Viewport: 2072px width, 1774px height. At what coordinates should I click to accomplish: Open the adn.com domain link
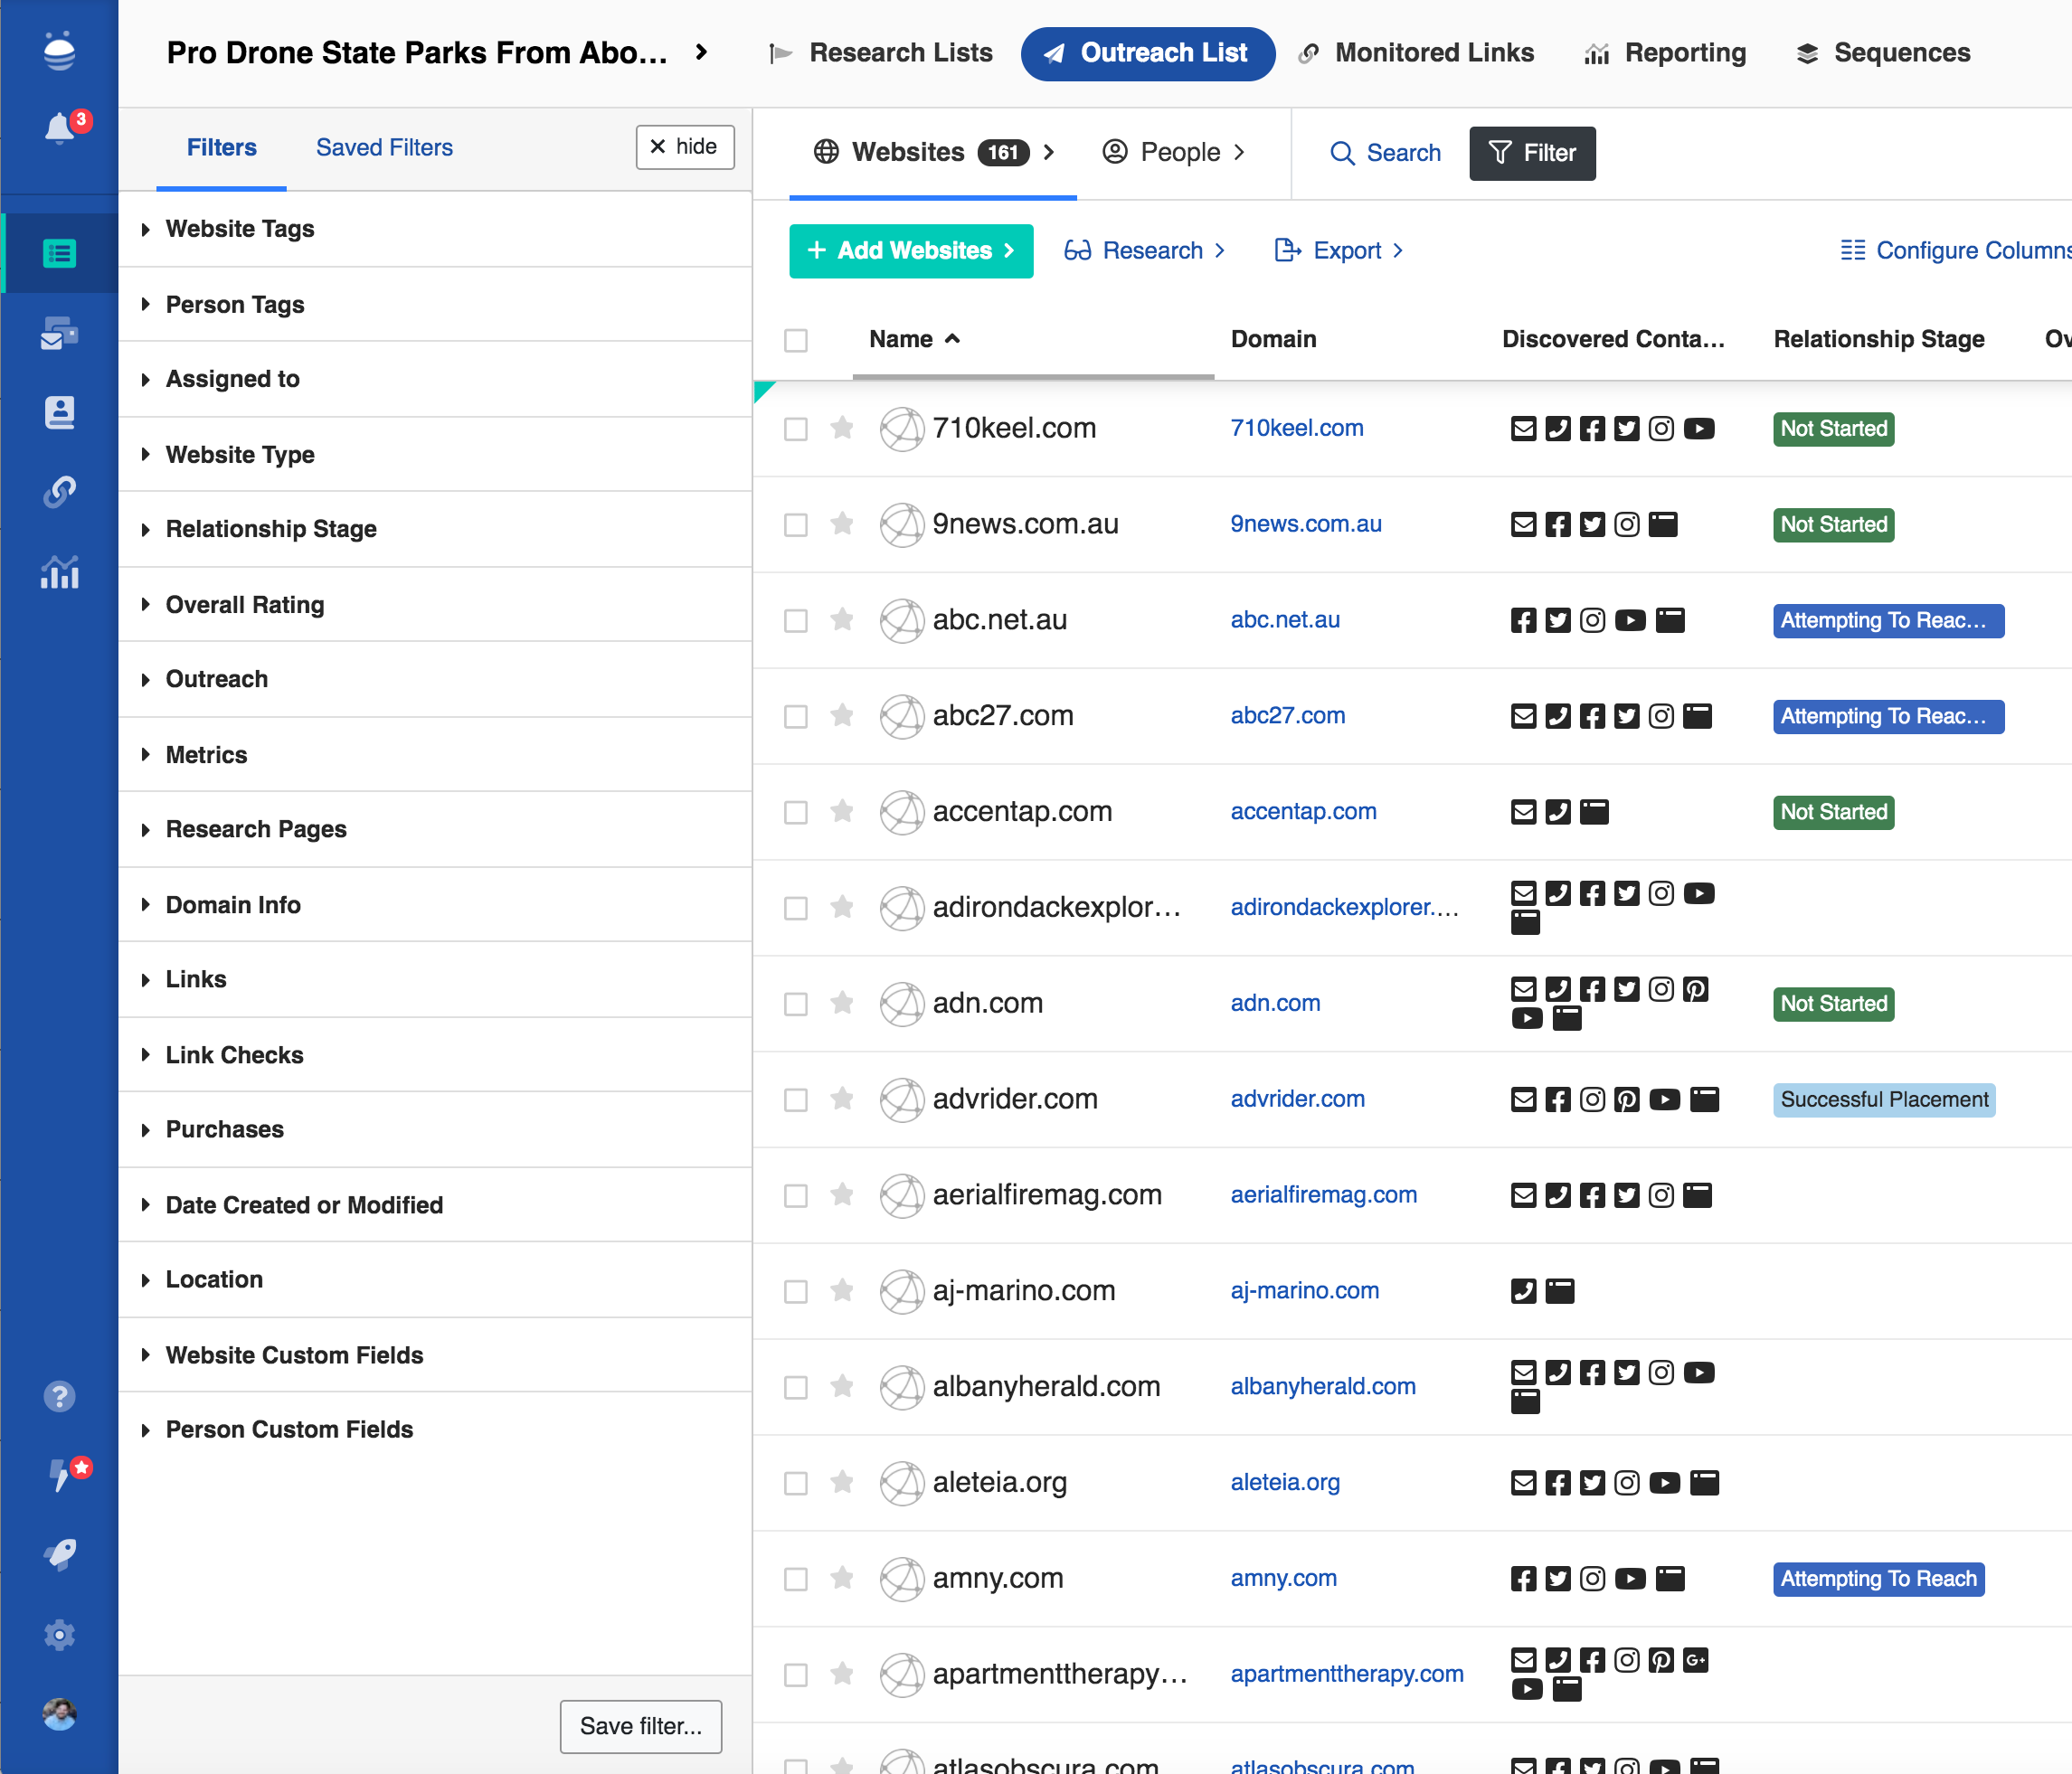point(1275,1003)
